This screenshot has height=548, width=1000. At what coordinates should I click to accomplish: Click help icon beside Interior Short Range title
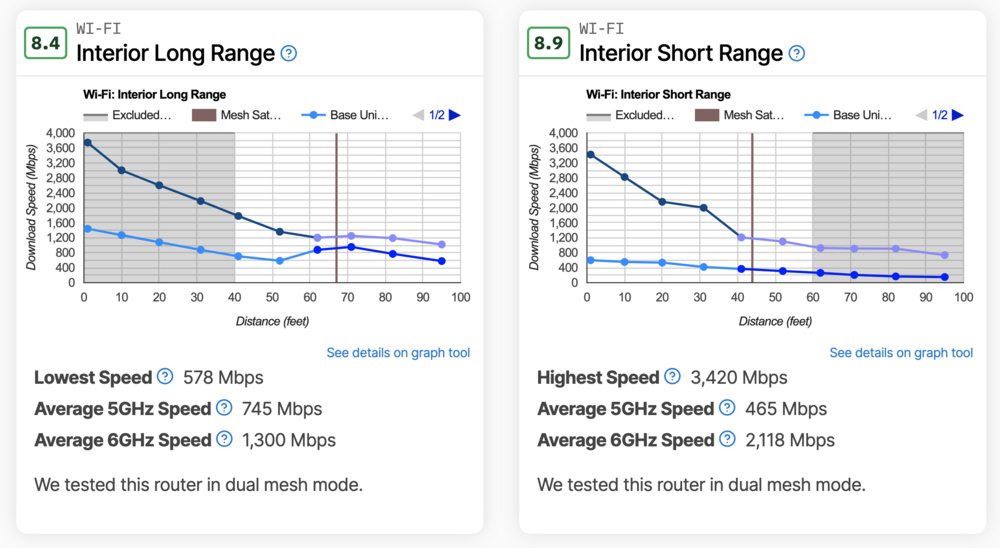[796, 53]
